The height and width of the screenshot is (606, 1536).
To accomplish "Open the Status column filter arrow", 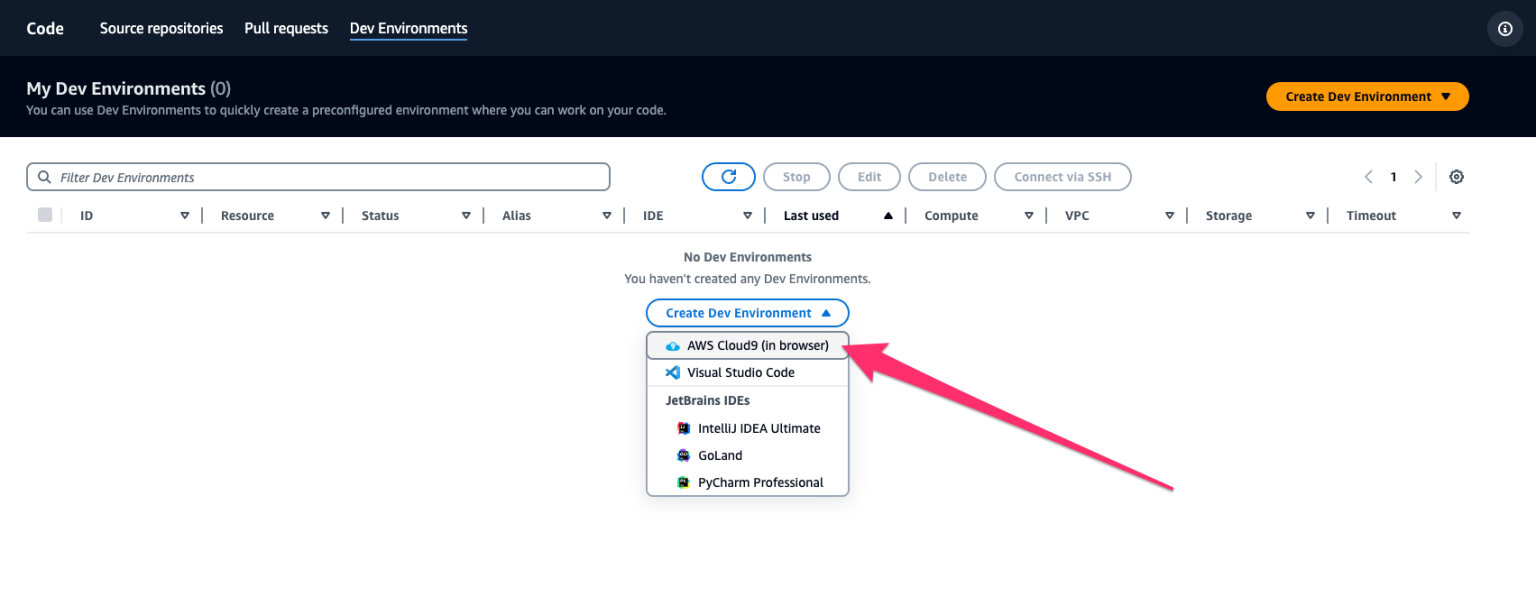I will 466,216.
